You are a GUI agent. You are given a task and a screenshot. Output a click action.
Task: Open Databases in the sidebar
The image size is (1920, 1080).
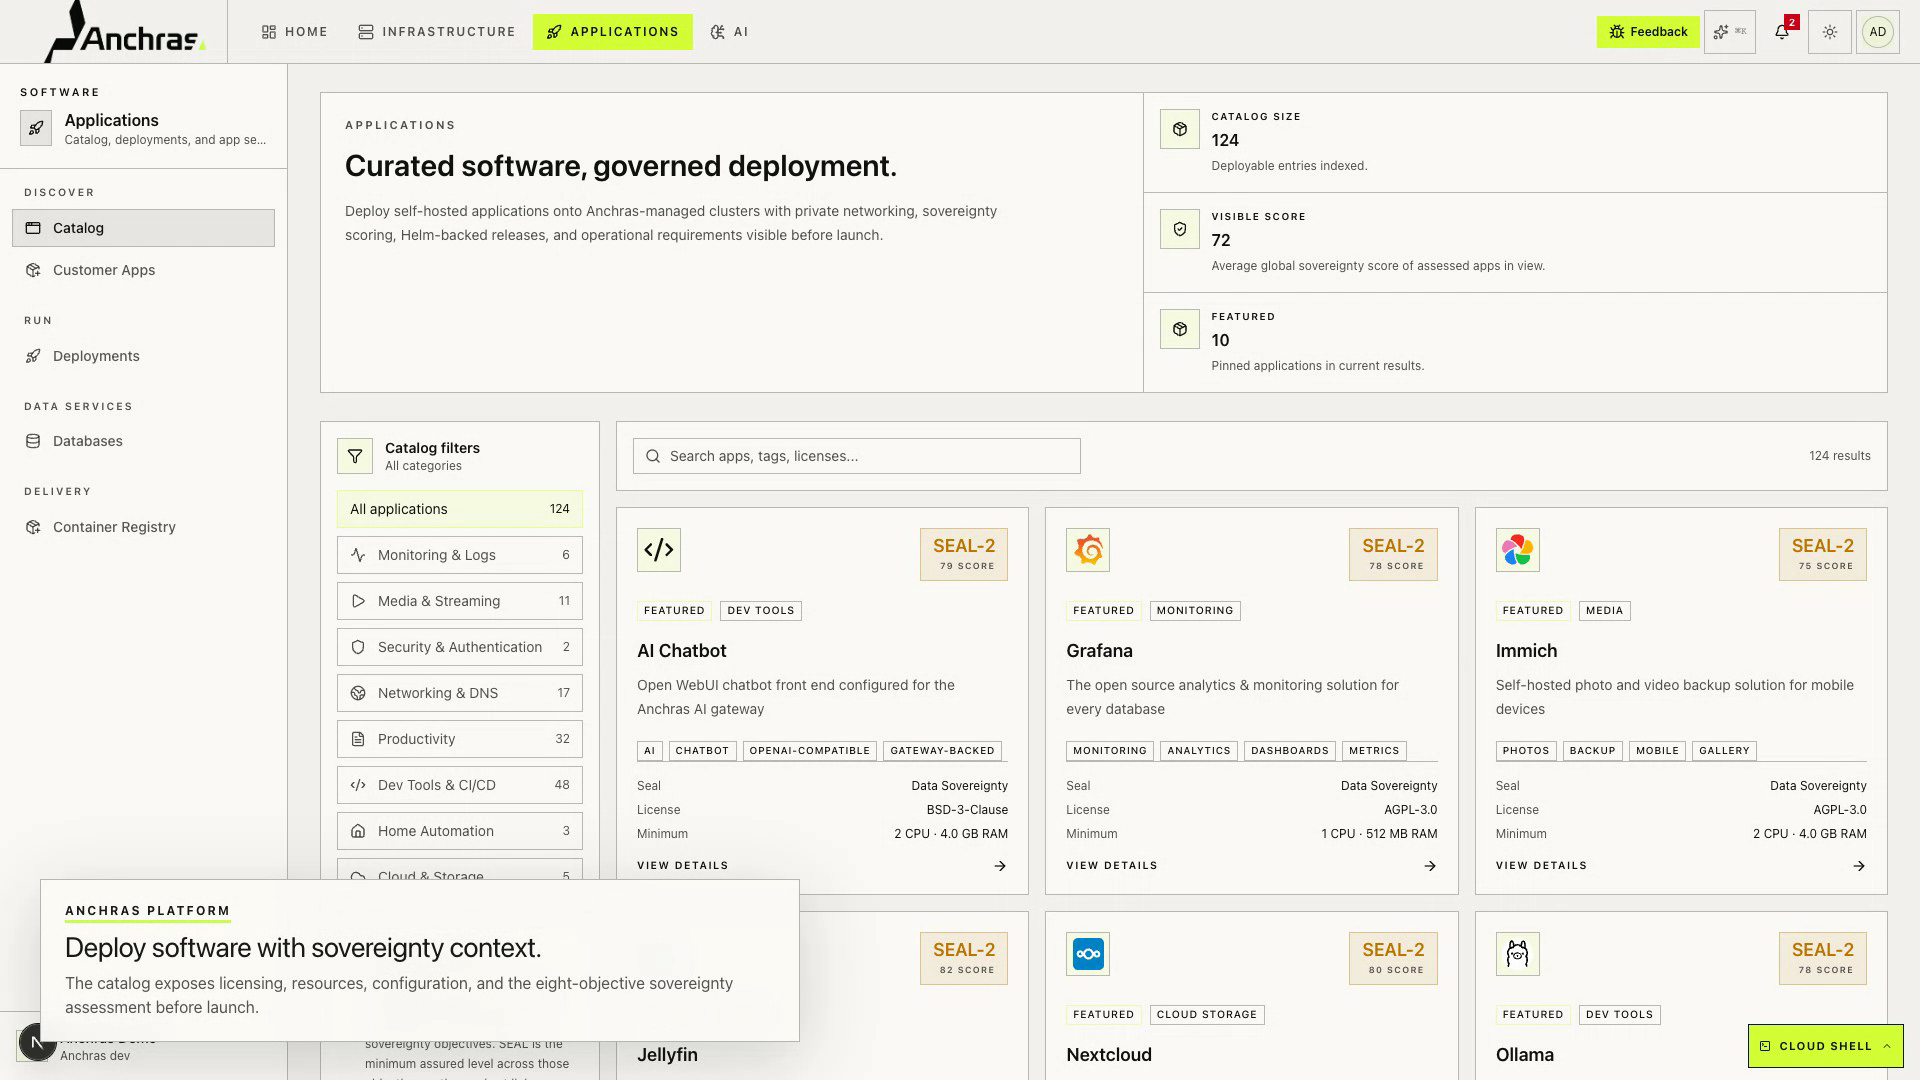tap(143, 441)
